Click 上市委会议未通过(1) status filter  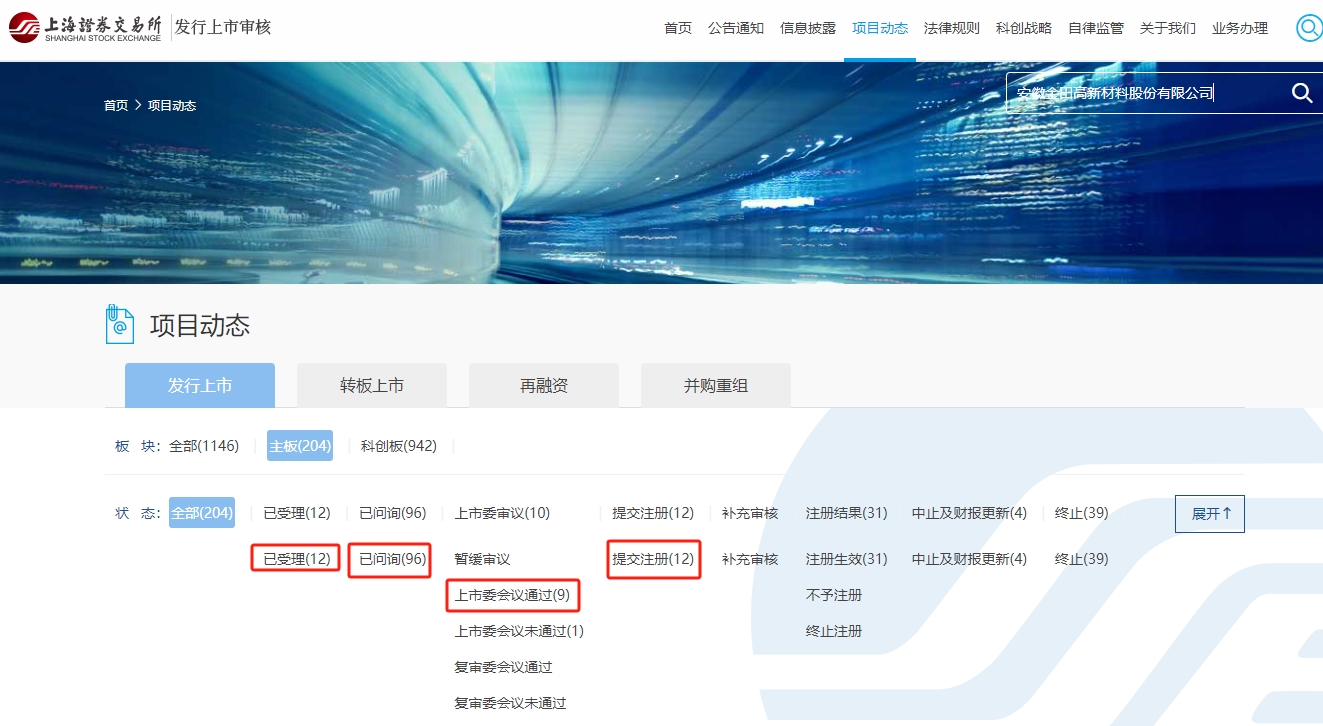[x=519, y=631]
